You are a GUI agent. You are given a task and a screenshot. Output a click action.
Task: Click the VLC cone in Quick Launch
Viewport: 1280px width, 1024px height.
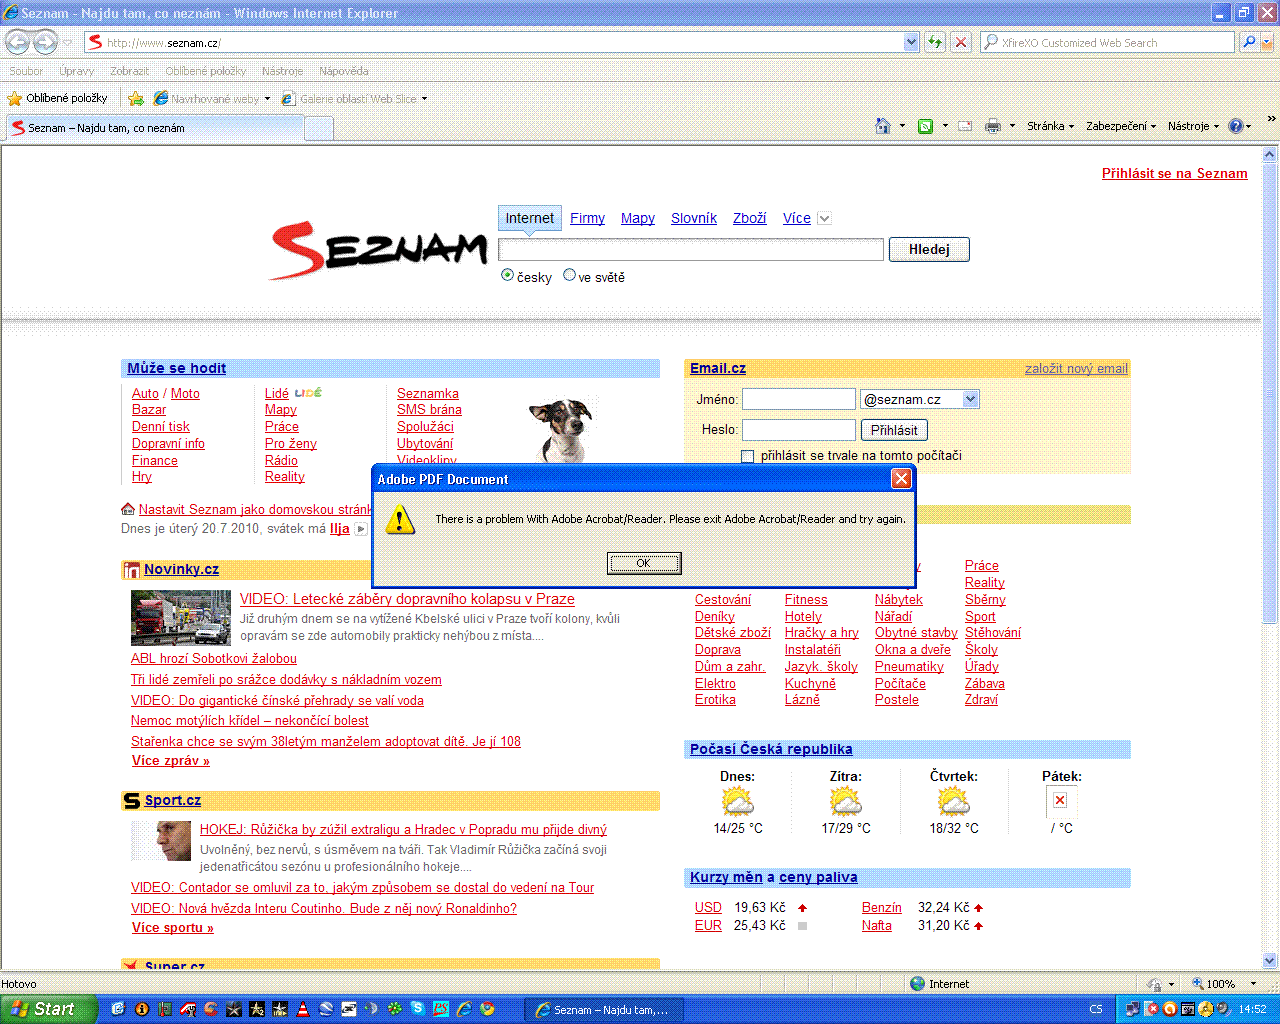click(303, 1009)
